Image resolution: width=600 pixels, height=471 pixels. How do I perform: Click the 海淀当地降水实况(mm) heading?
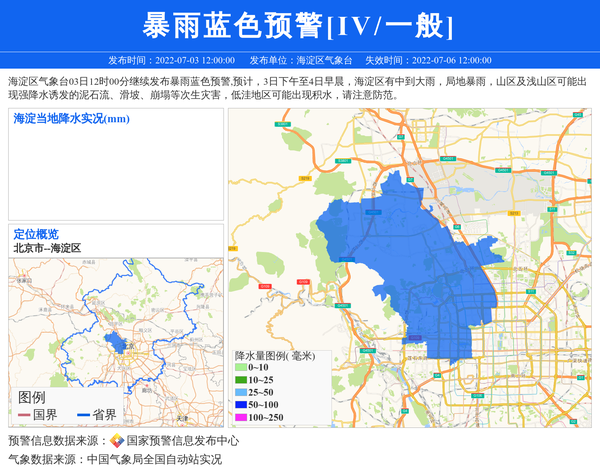(x=72, y=119)
